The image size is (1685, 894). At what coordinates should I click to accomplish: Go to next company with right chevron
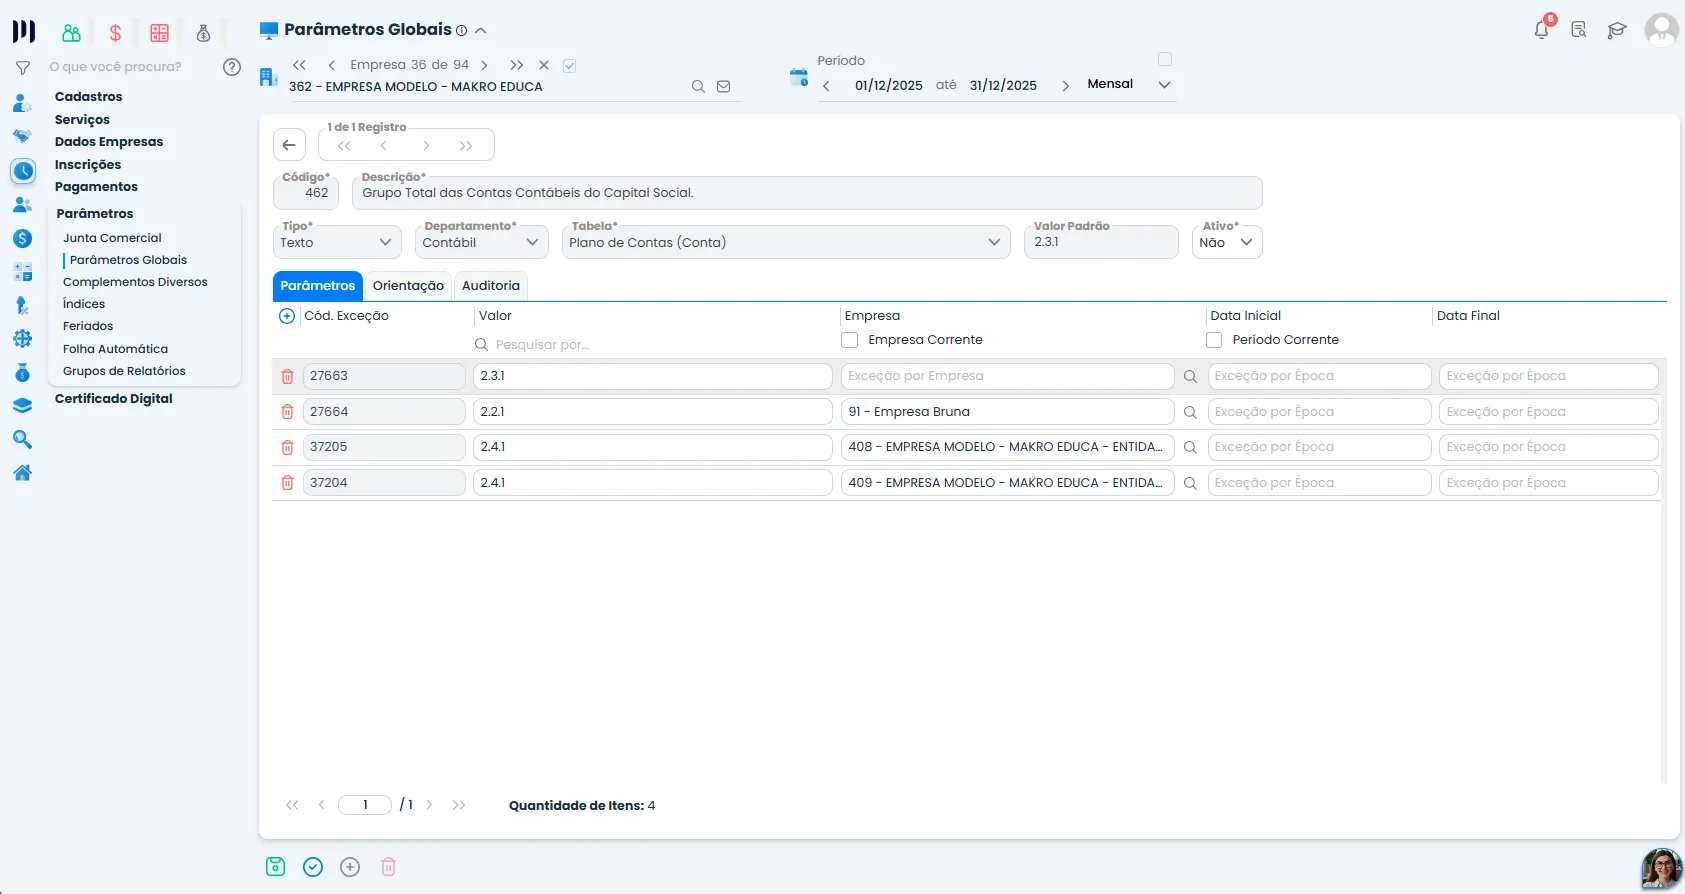point(485,65)
